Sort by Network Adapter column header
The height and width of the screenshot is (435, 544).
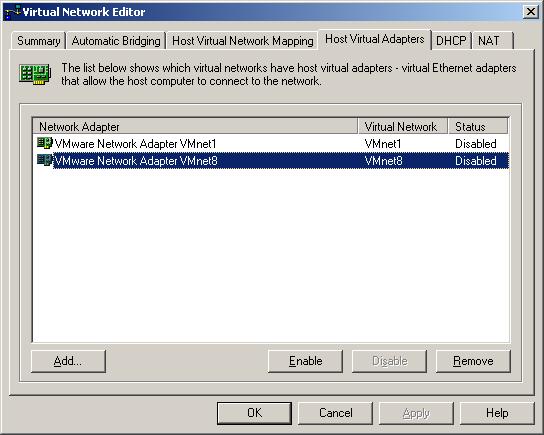coord(195,126)
